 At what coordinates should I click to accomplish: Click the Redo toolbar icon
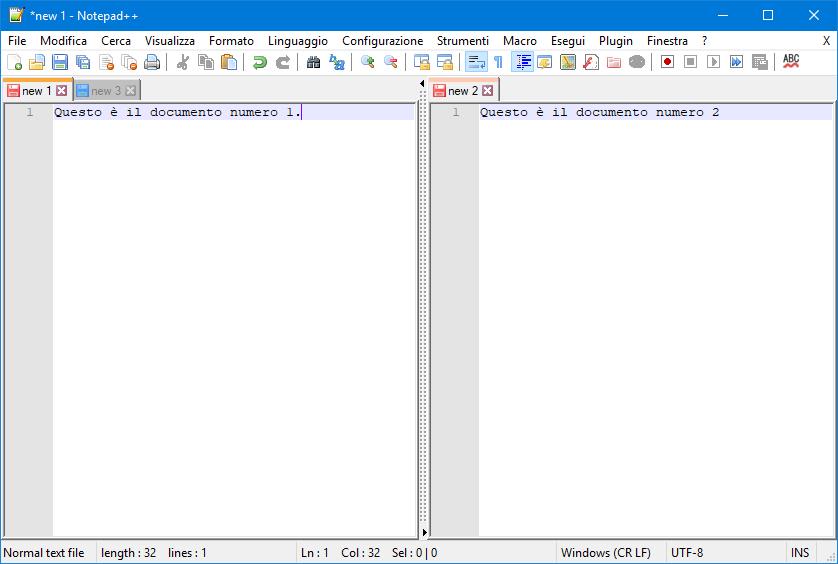click(x=283, y=62)
